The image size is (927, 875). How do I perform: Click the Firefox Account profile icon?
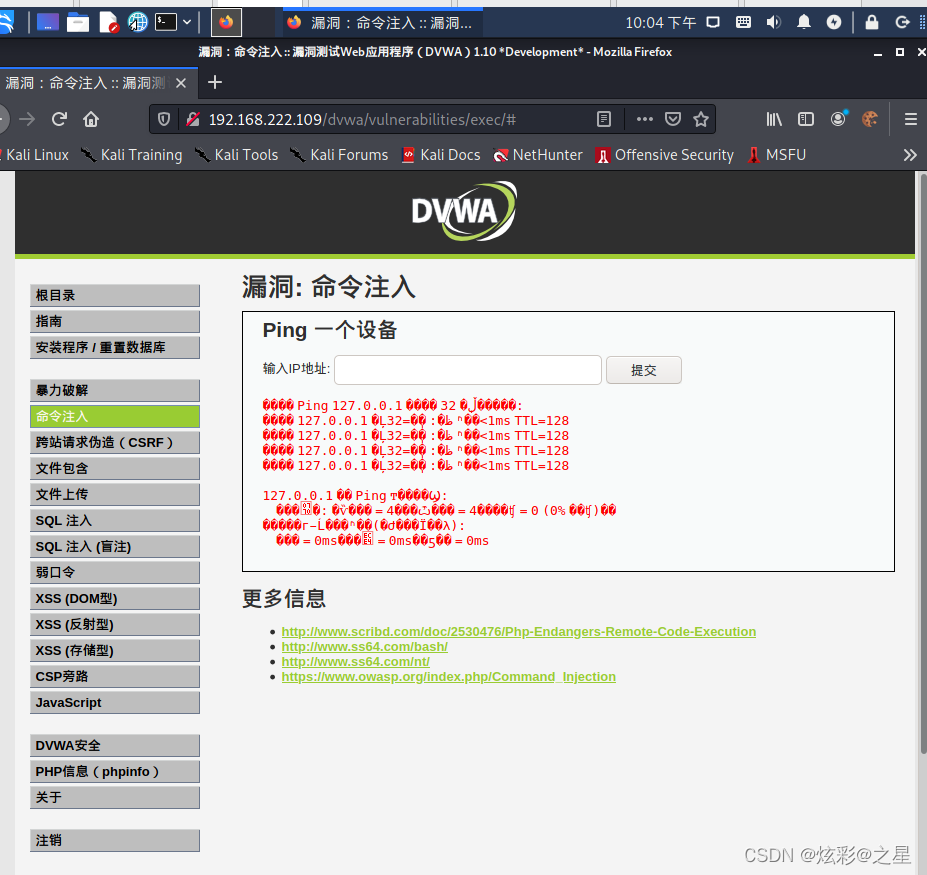[838, 118]
